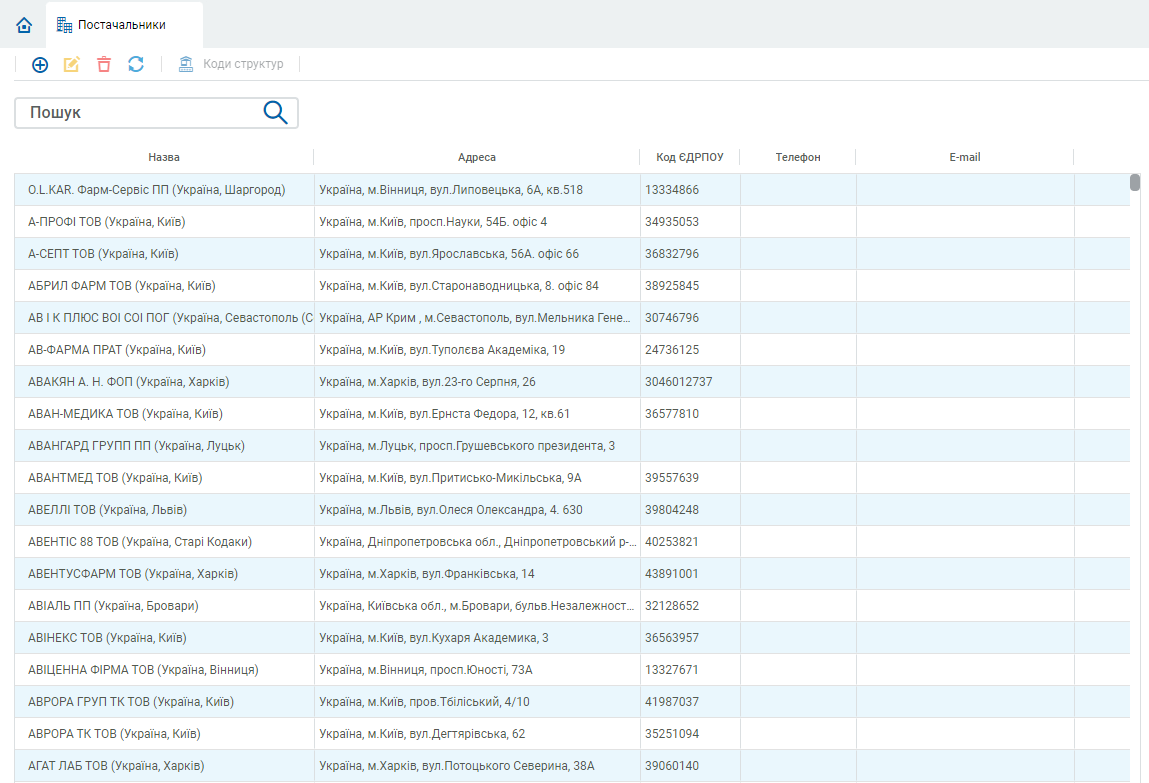Viewport: 1149px width, 783px height.
Task: Click ЄДРПОУ code 43891001
Action: coord(672,574)
